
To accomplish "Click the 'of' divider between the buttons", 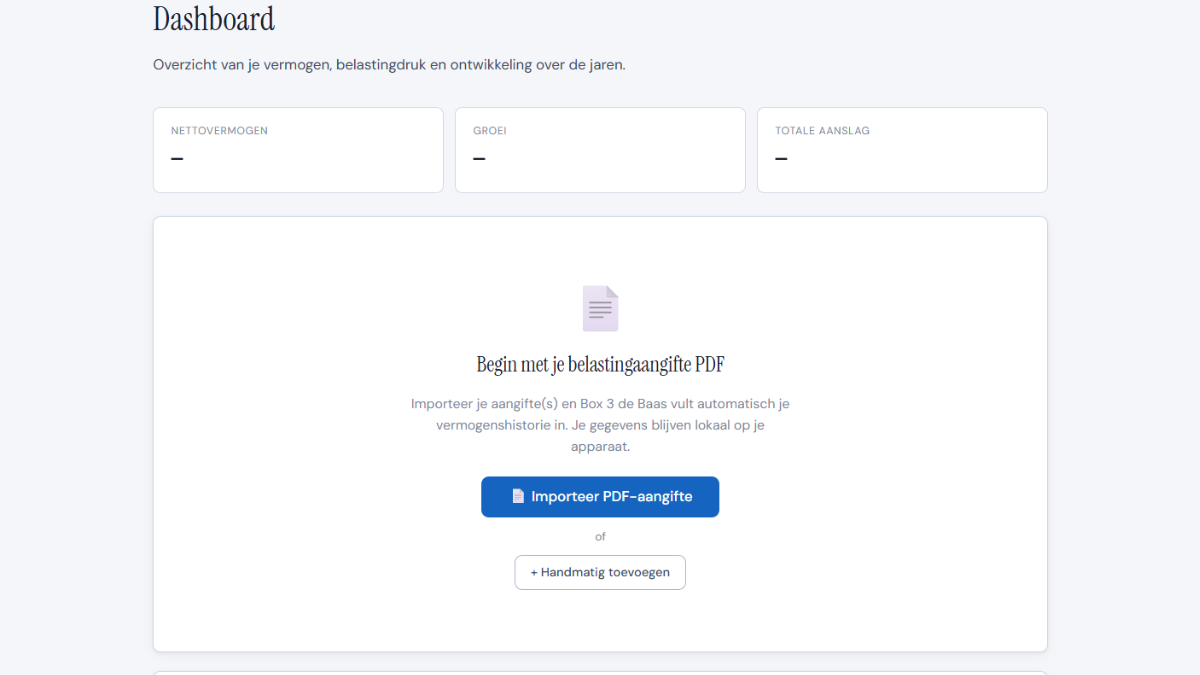I will click(600, 536).
